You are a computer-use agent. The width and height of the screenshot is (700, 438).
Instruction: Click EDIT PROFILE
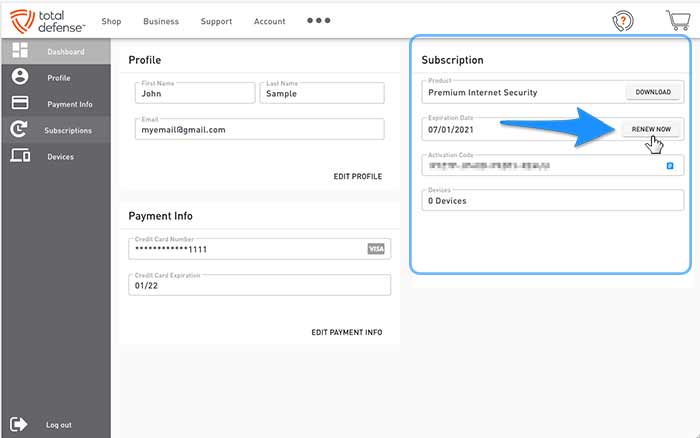point(358,176)
